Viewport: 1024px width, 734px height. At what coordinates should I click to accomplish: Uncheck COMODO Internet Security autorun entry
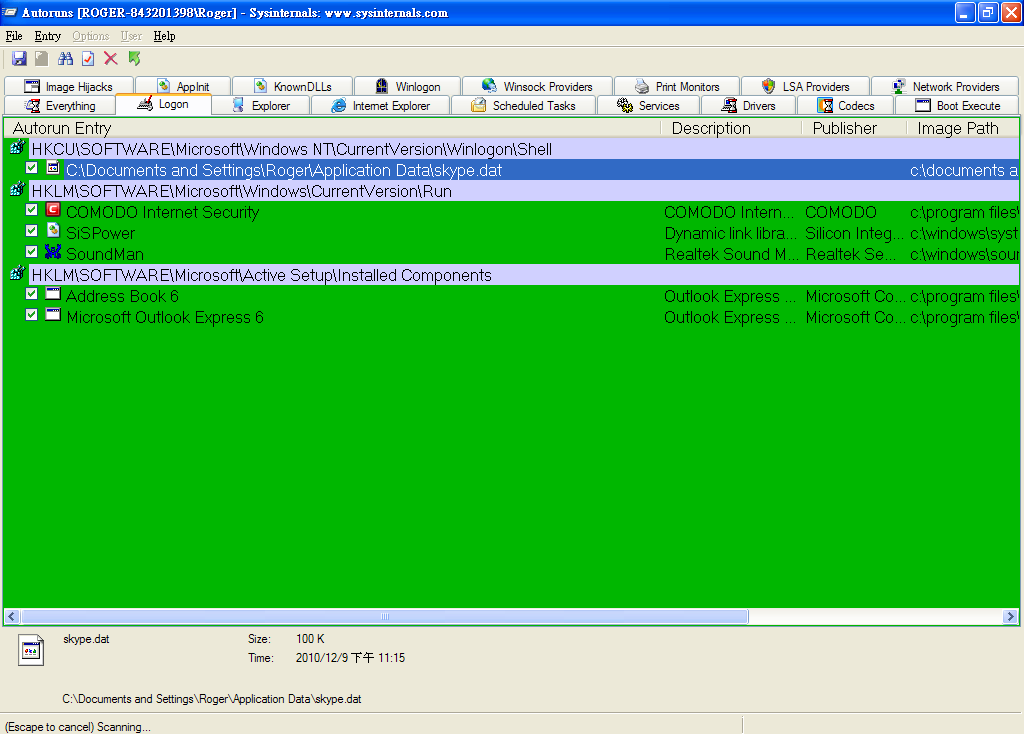coord(31,210)
